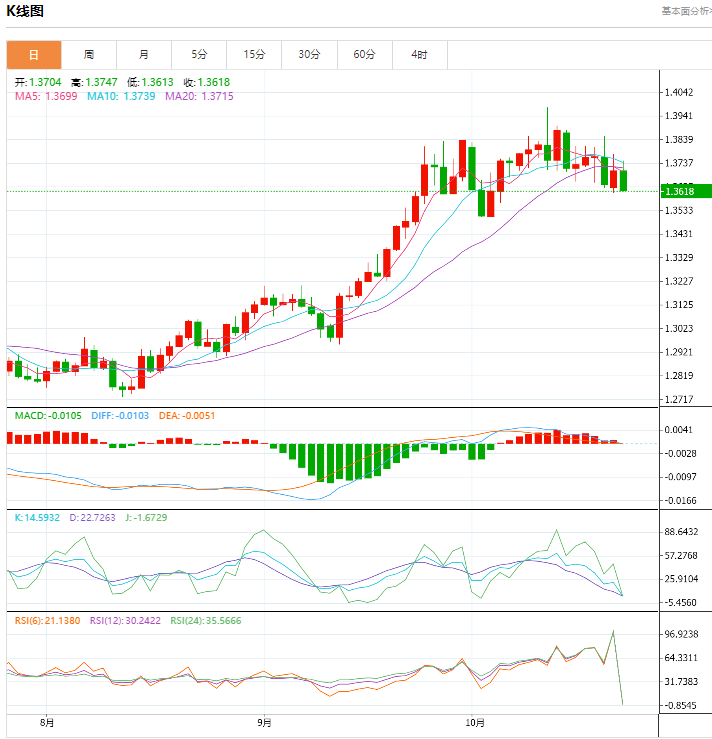Open the 基本面分析 link

[687, 11]
